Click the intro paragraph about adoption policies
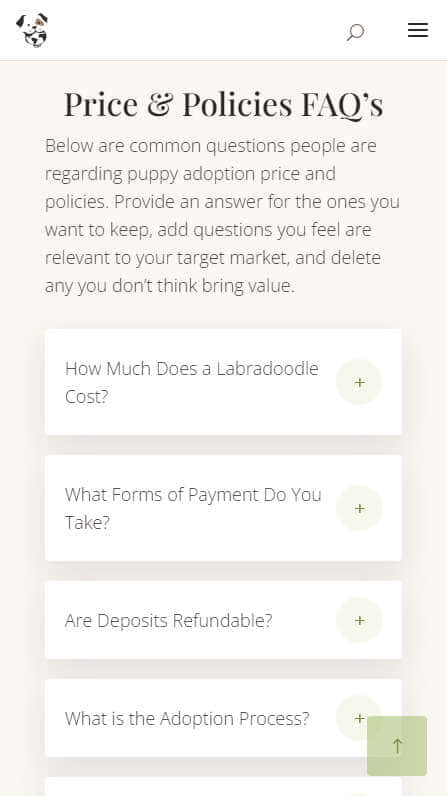This screenshot has height=796, width=447. pos(223,216)
